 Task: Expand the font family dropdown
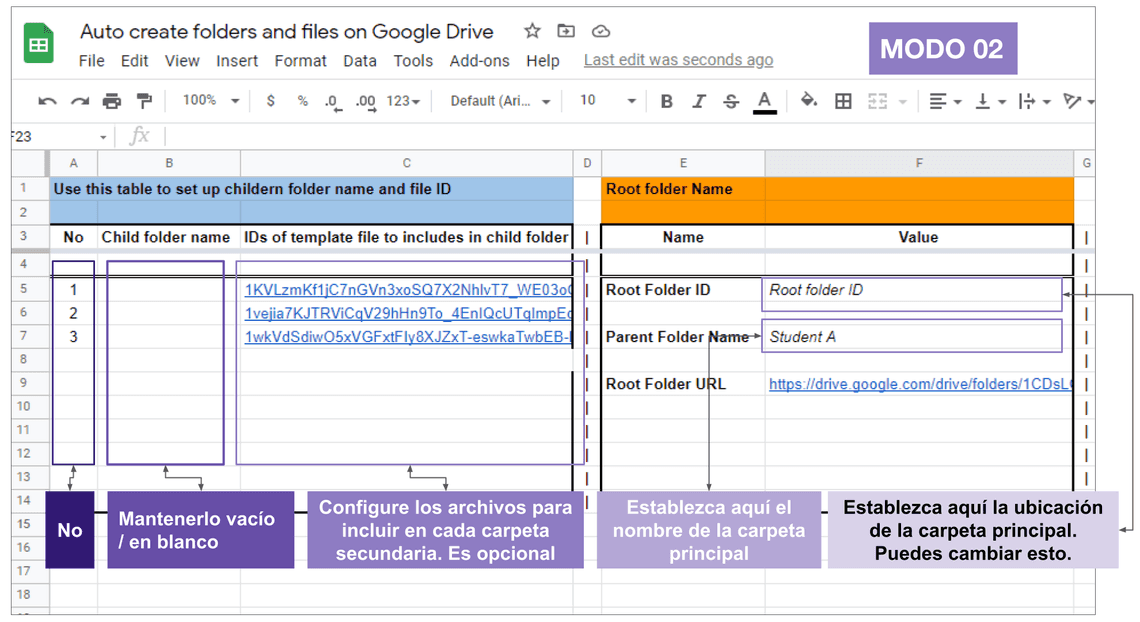pyautogui.click(x=500, y=101)
